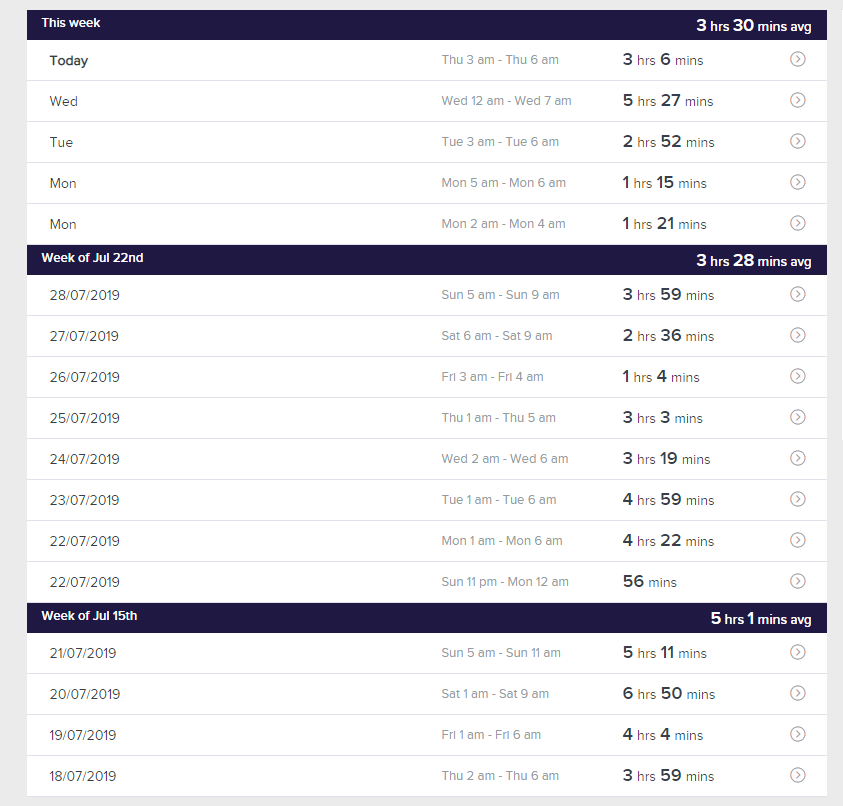
Task: Click arrow for Mon 5 am - 6 am entry
Action: tap(797, 183)
